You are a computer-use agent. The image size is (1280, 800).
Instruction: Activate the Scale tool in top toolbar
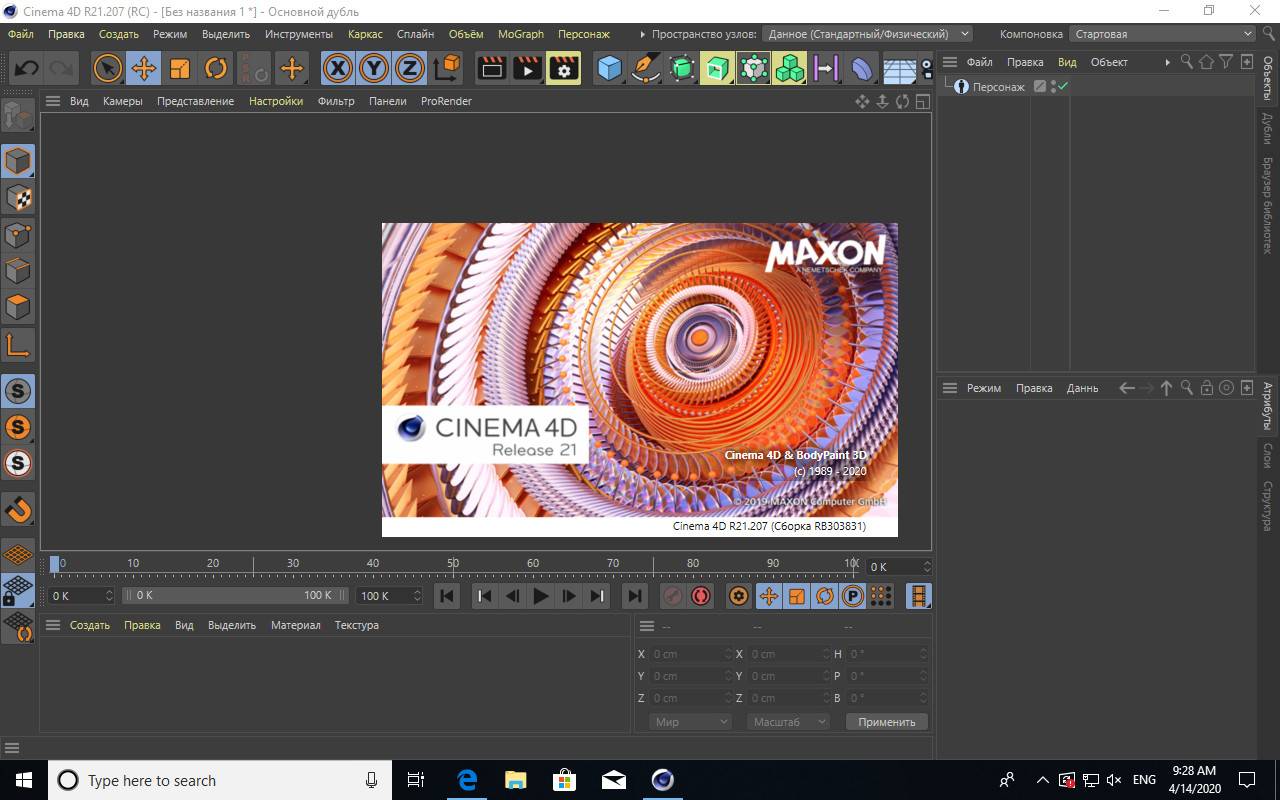point(179,68)
